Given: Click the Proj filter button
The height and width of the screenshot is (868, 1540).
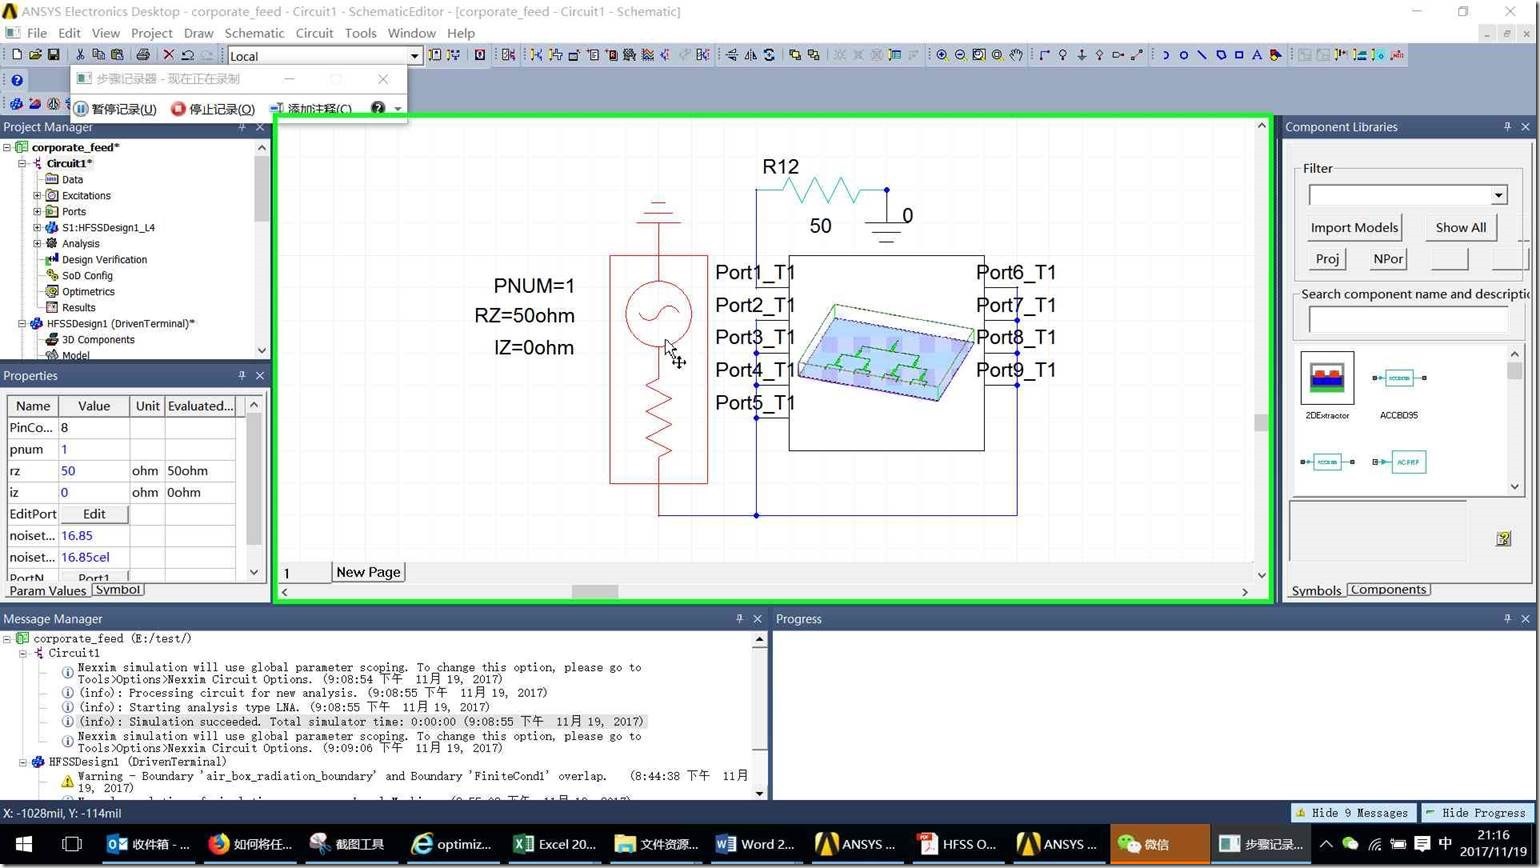Looking at the screenshot, I should pyautogui.click(x=1327, y=258).
